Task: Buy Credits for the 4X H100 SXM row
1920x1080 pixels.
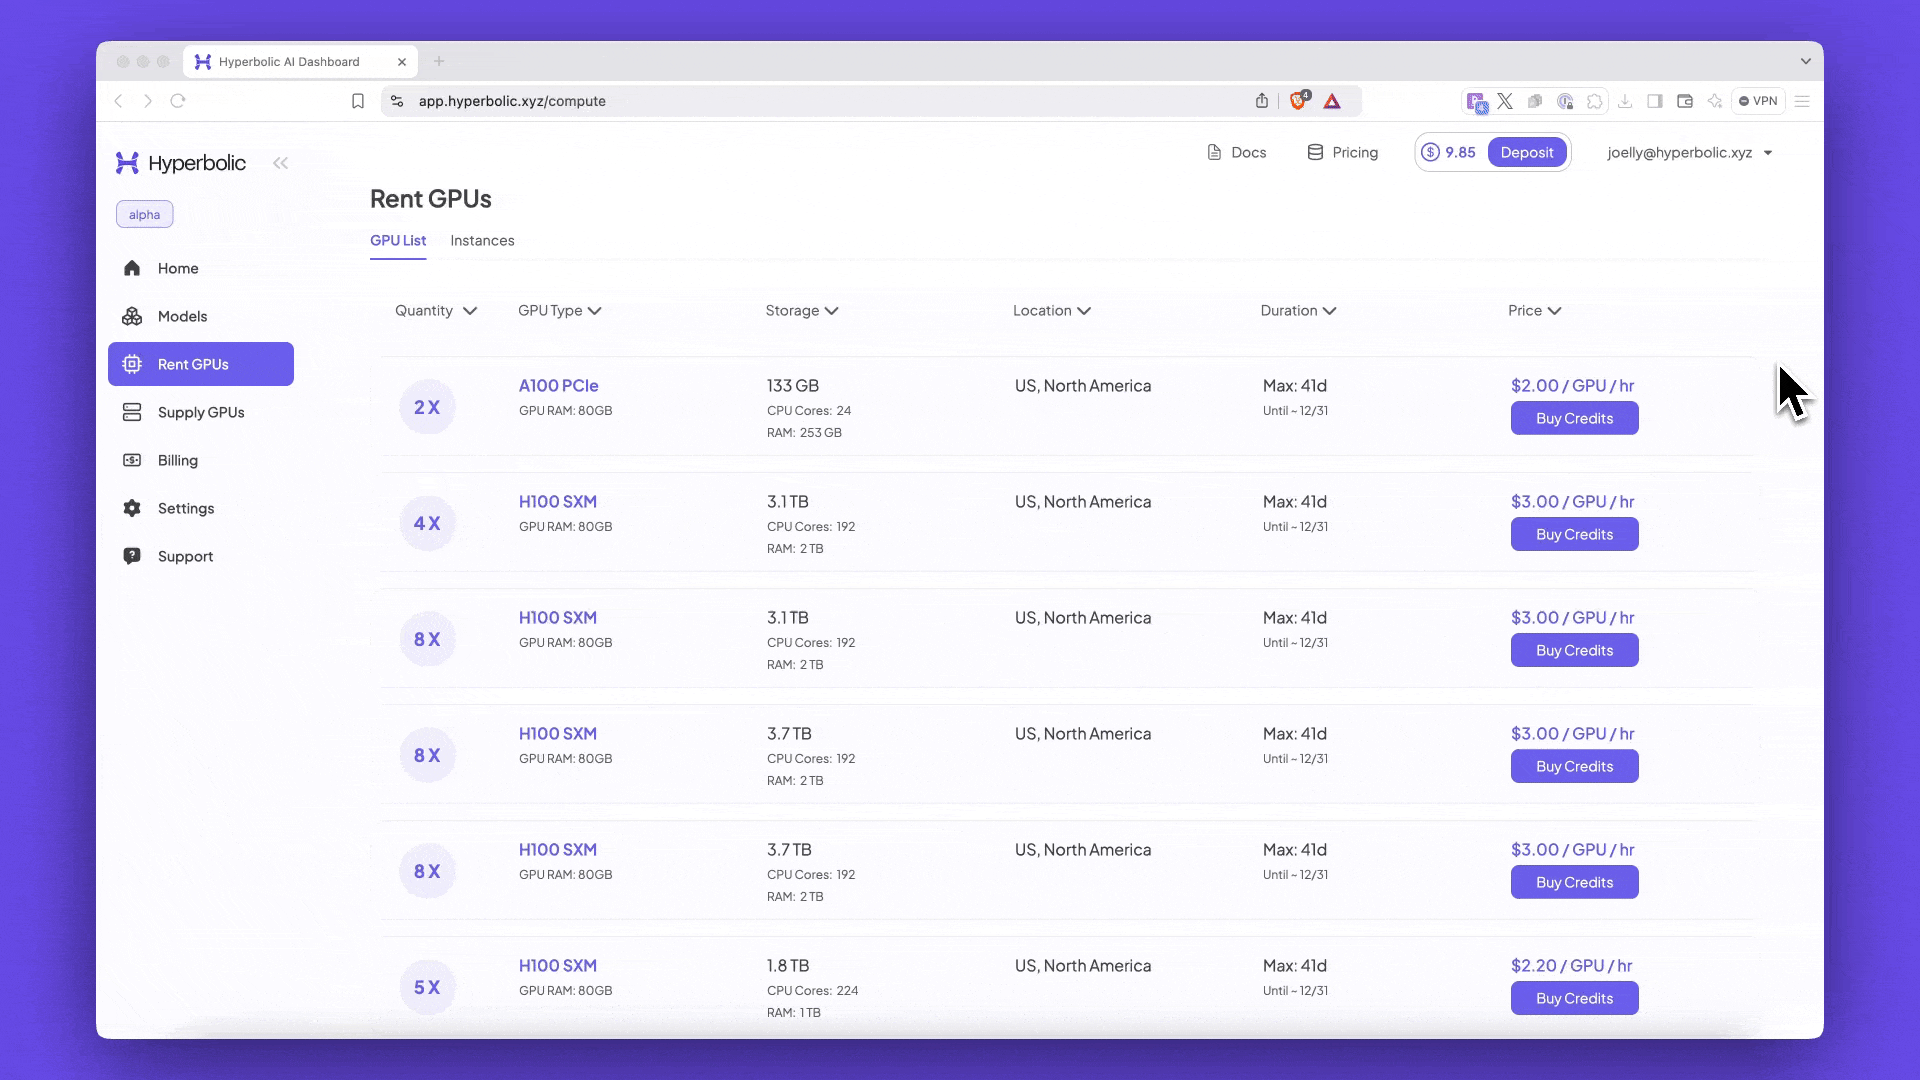Action: pos(1574,534)
